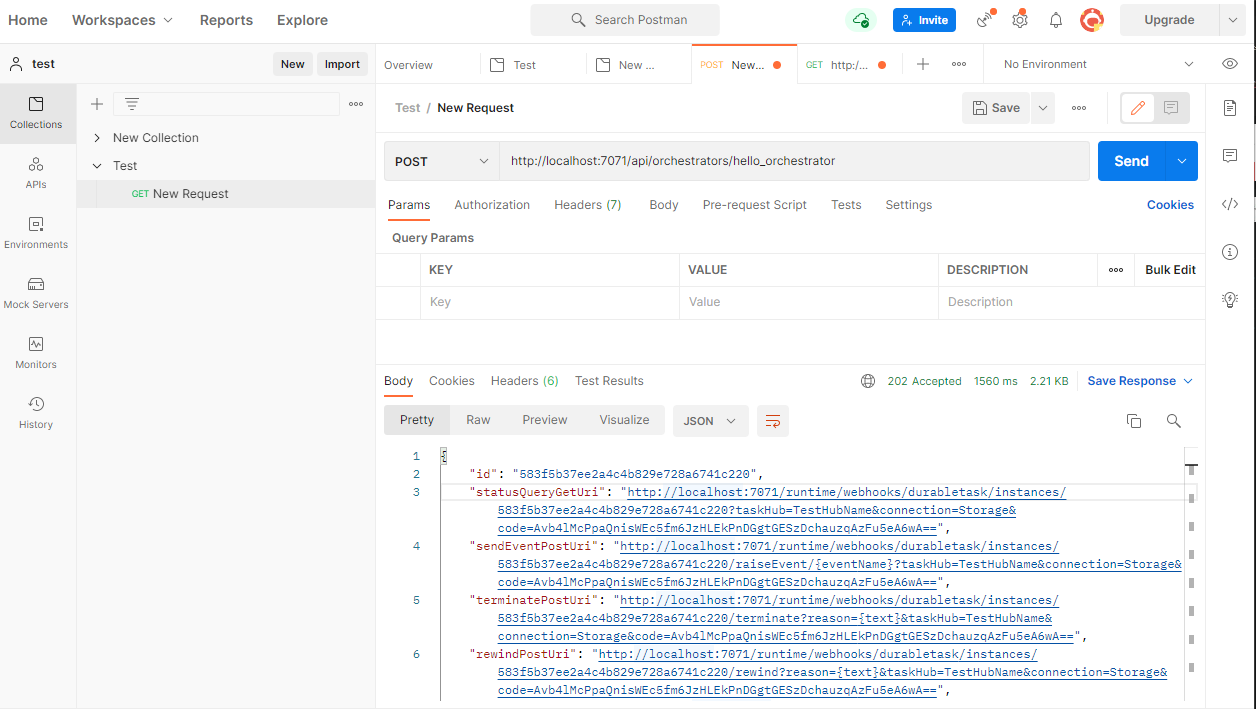
Task: Switch to the Headers (7) request tab
Action: coord(588,205)
